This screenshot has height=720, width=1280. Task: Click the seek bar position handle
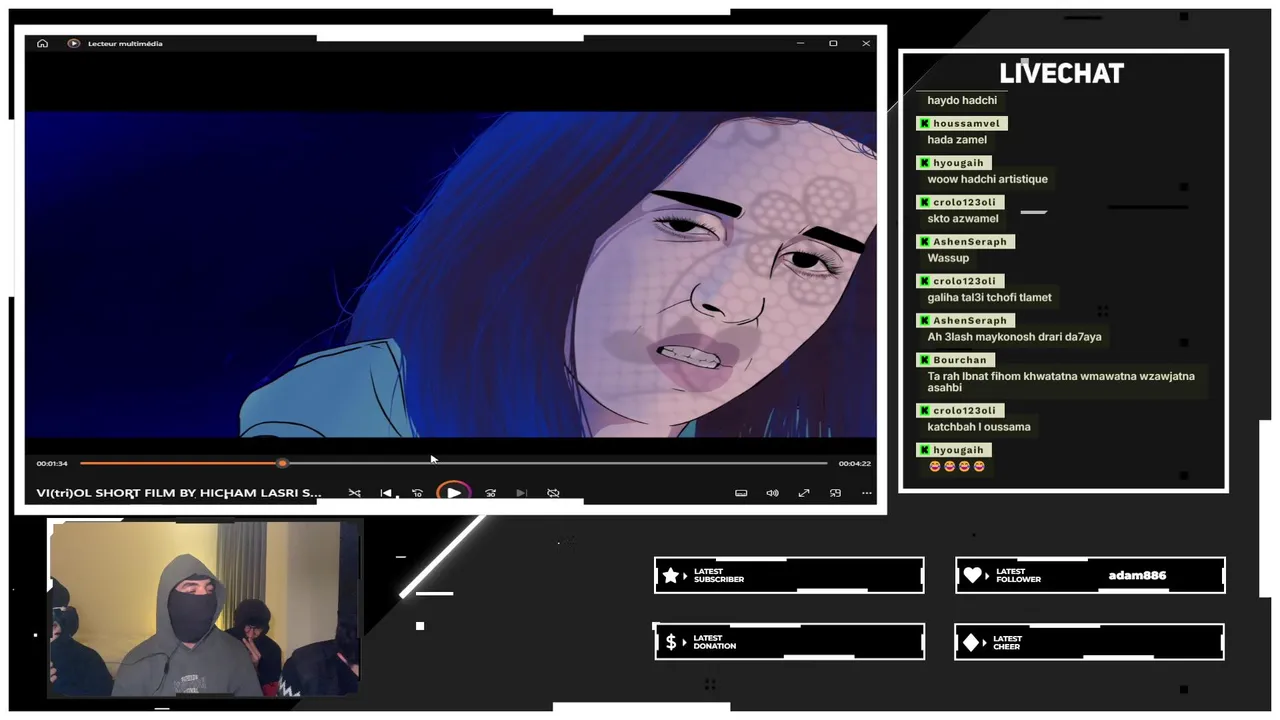coord(282,463)
